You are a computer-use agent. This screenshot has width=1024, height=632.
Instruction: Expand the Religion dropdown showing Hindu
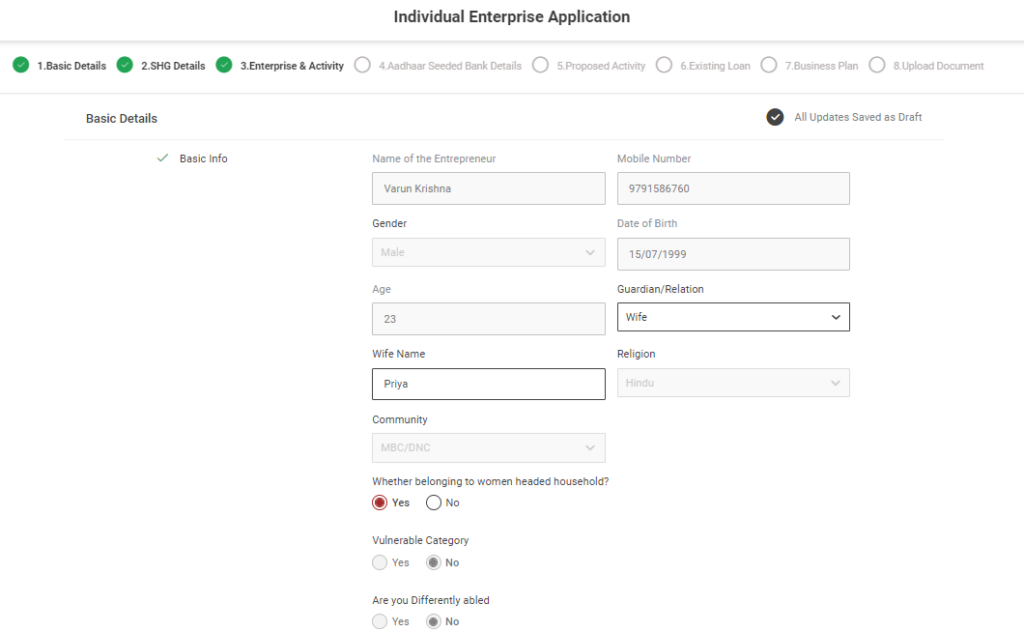[x=733, y=382]
